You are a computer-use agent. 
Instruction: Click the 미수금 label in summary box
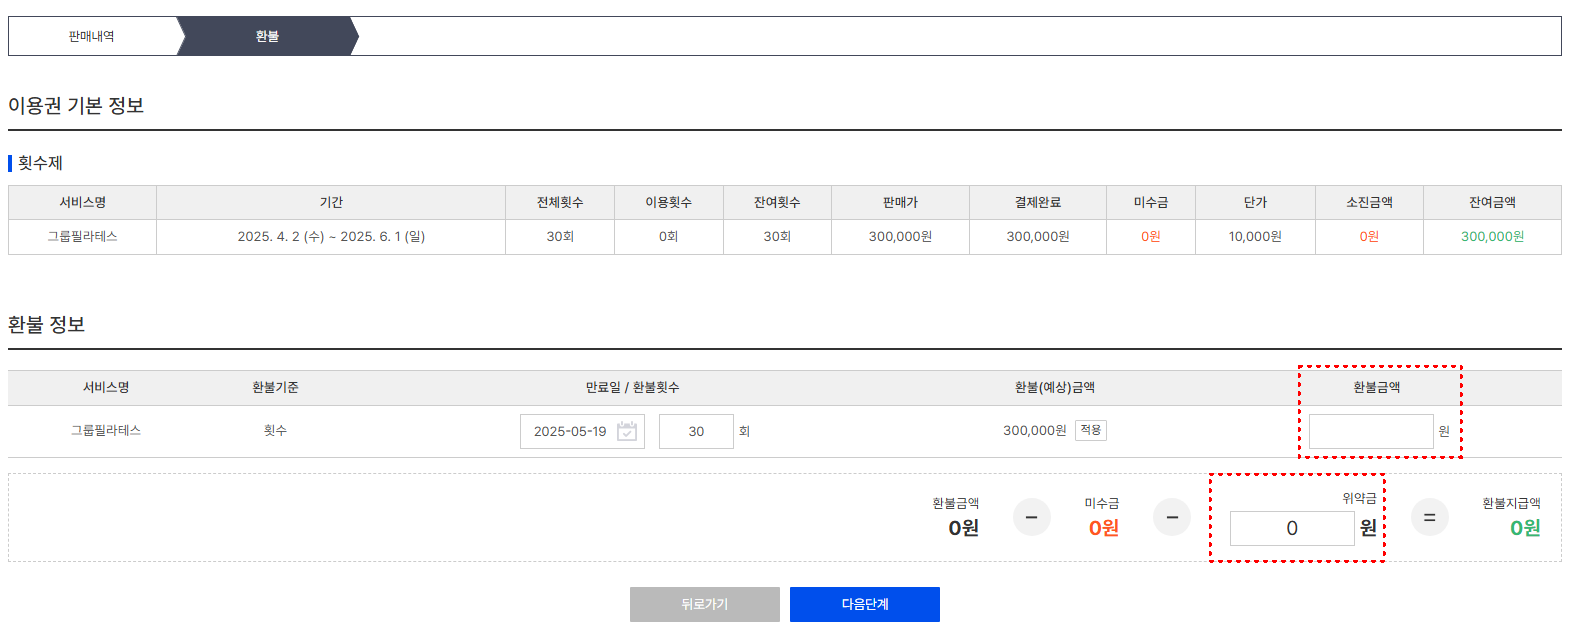pos(1102,503)
